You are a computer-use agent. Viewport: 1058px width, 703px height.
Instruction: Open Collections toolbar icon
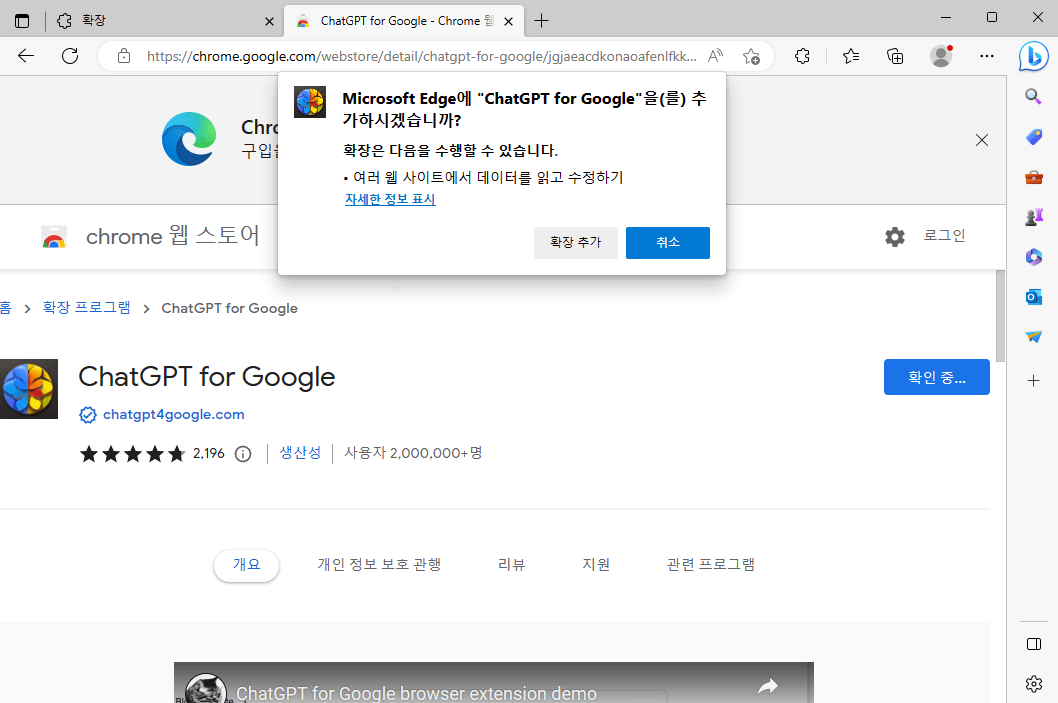895,56
